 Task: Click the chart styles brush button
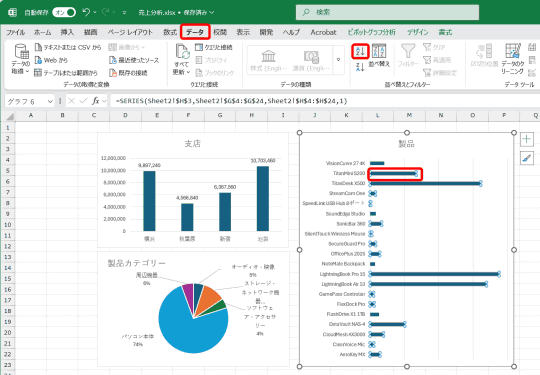coord(527,158)
